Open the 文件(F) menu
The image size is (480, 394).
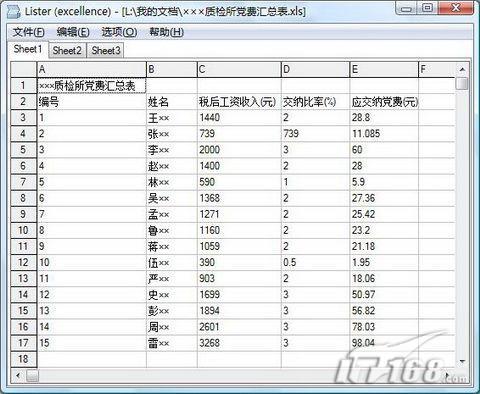pyautogui.click(x=29, y=32)
